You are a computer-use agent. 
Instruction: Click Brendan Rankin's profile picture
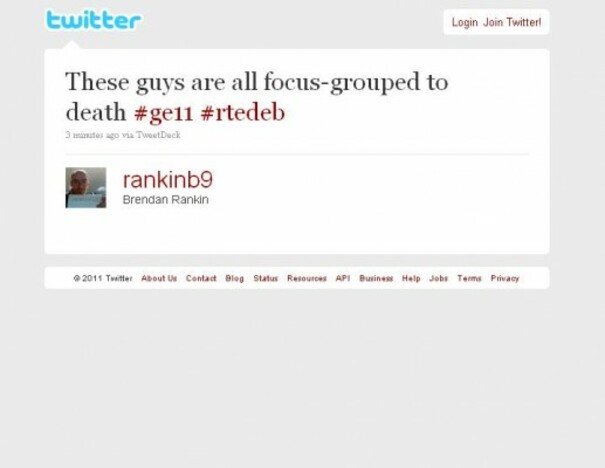pyautogui.click(x=86, y=188)
